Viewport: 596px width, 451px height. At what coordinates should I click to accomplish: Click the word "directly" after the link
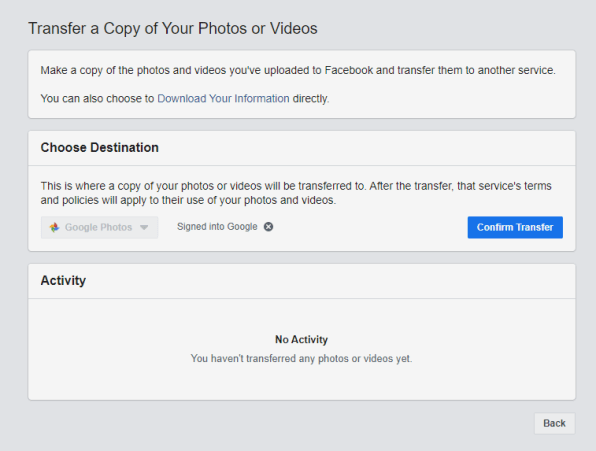[x=310, y=98]
